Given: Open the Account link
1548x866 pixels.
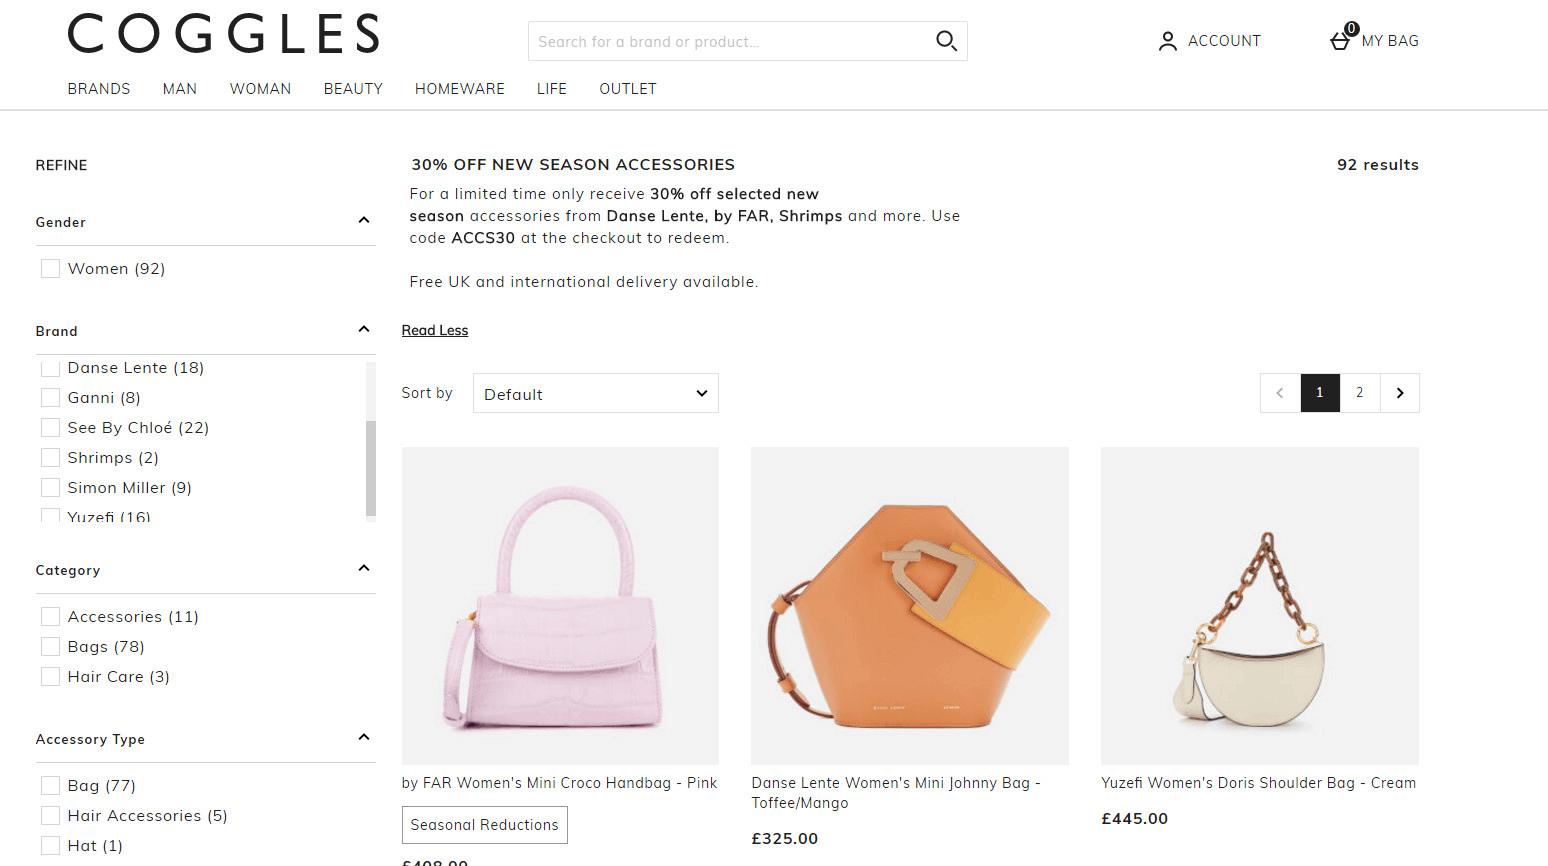Looking at the screenshot, I should click(x=1224, y=41).
